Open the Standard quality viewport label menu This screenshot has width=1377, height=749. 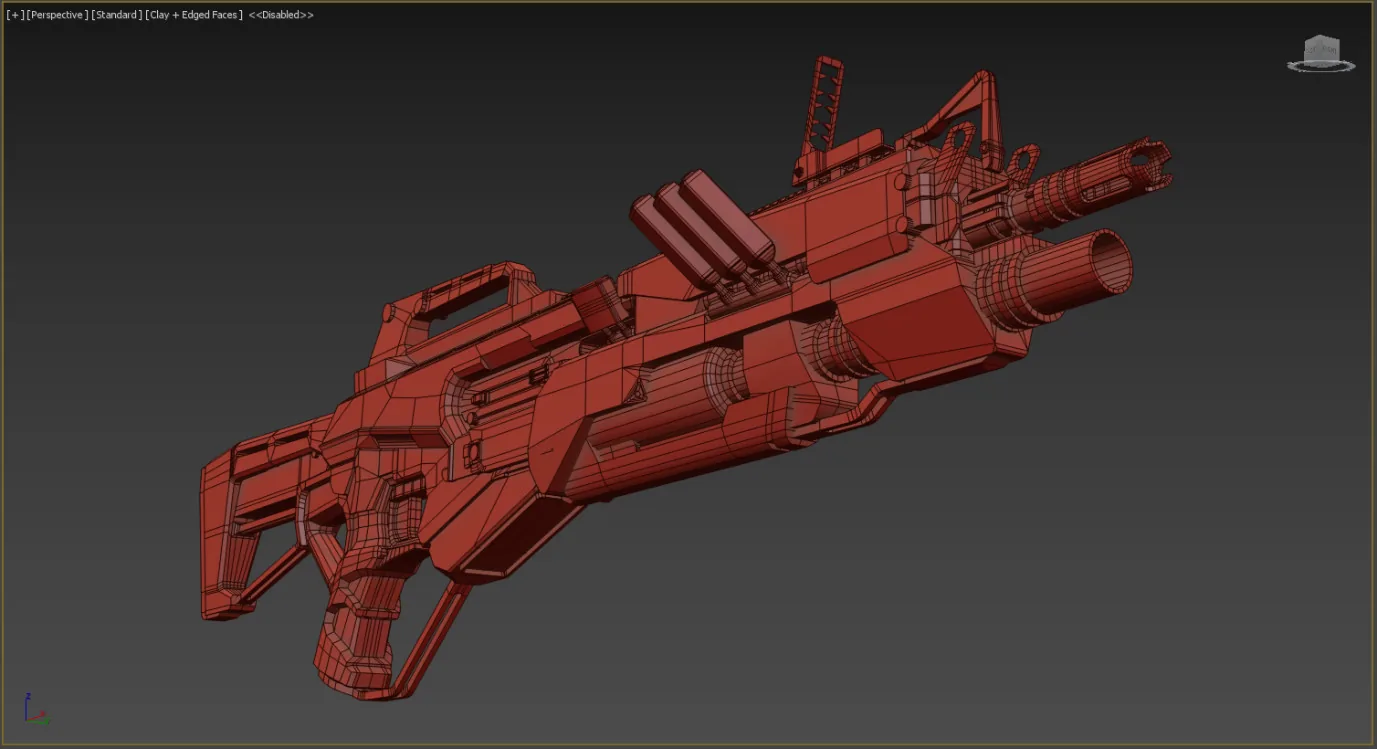click(117, 15)
